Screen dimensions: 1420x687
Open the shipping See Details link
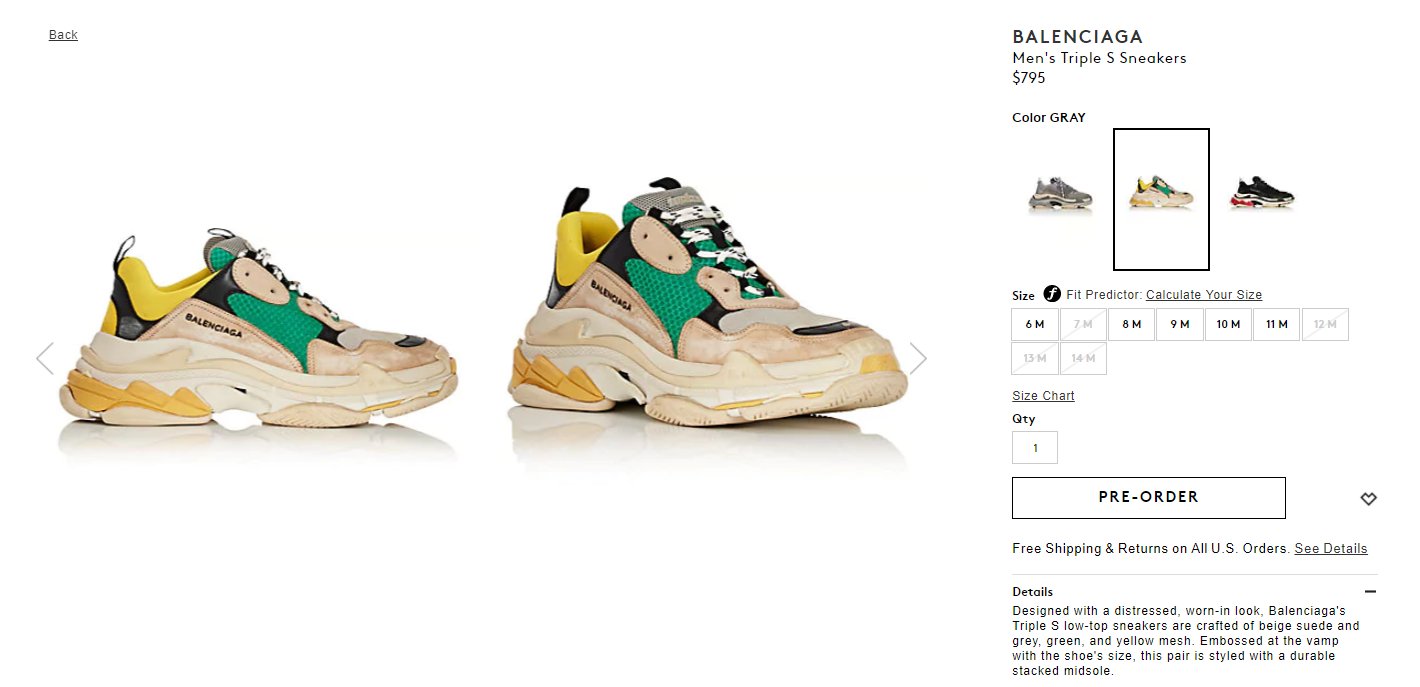coord(1330,549)
